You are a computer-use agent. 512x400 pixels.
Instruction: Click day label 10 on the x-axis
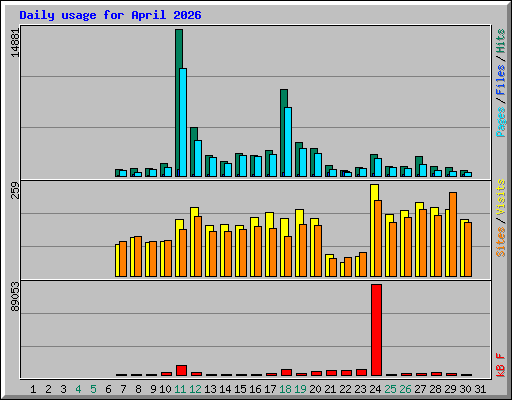point(165,389)
